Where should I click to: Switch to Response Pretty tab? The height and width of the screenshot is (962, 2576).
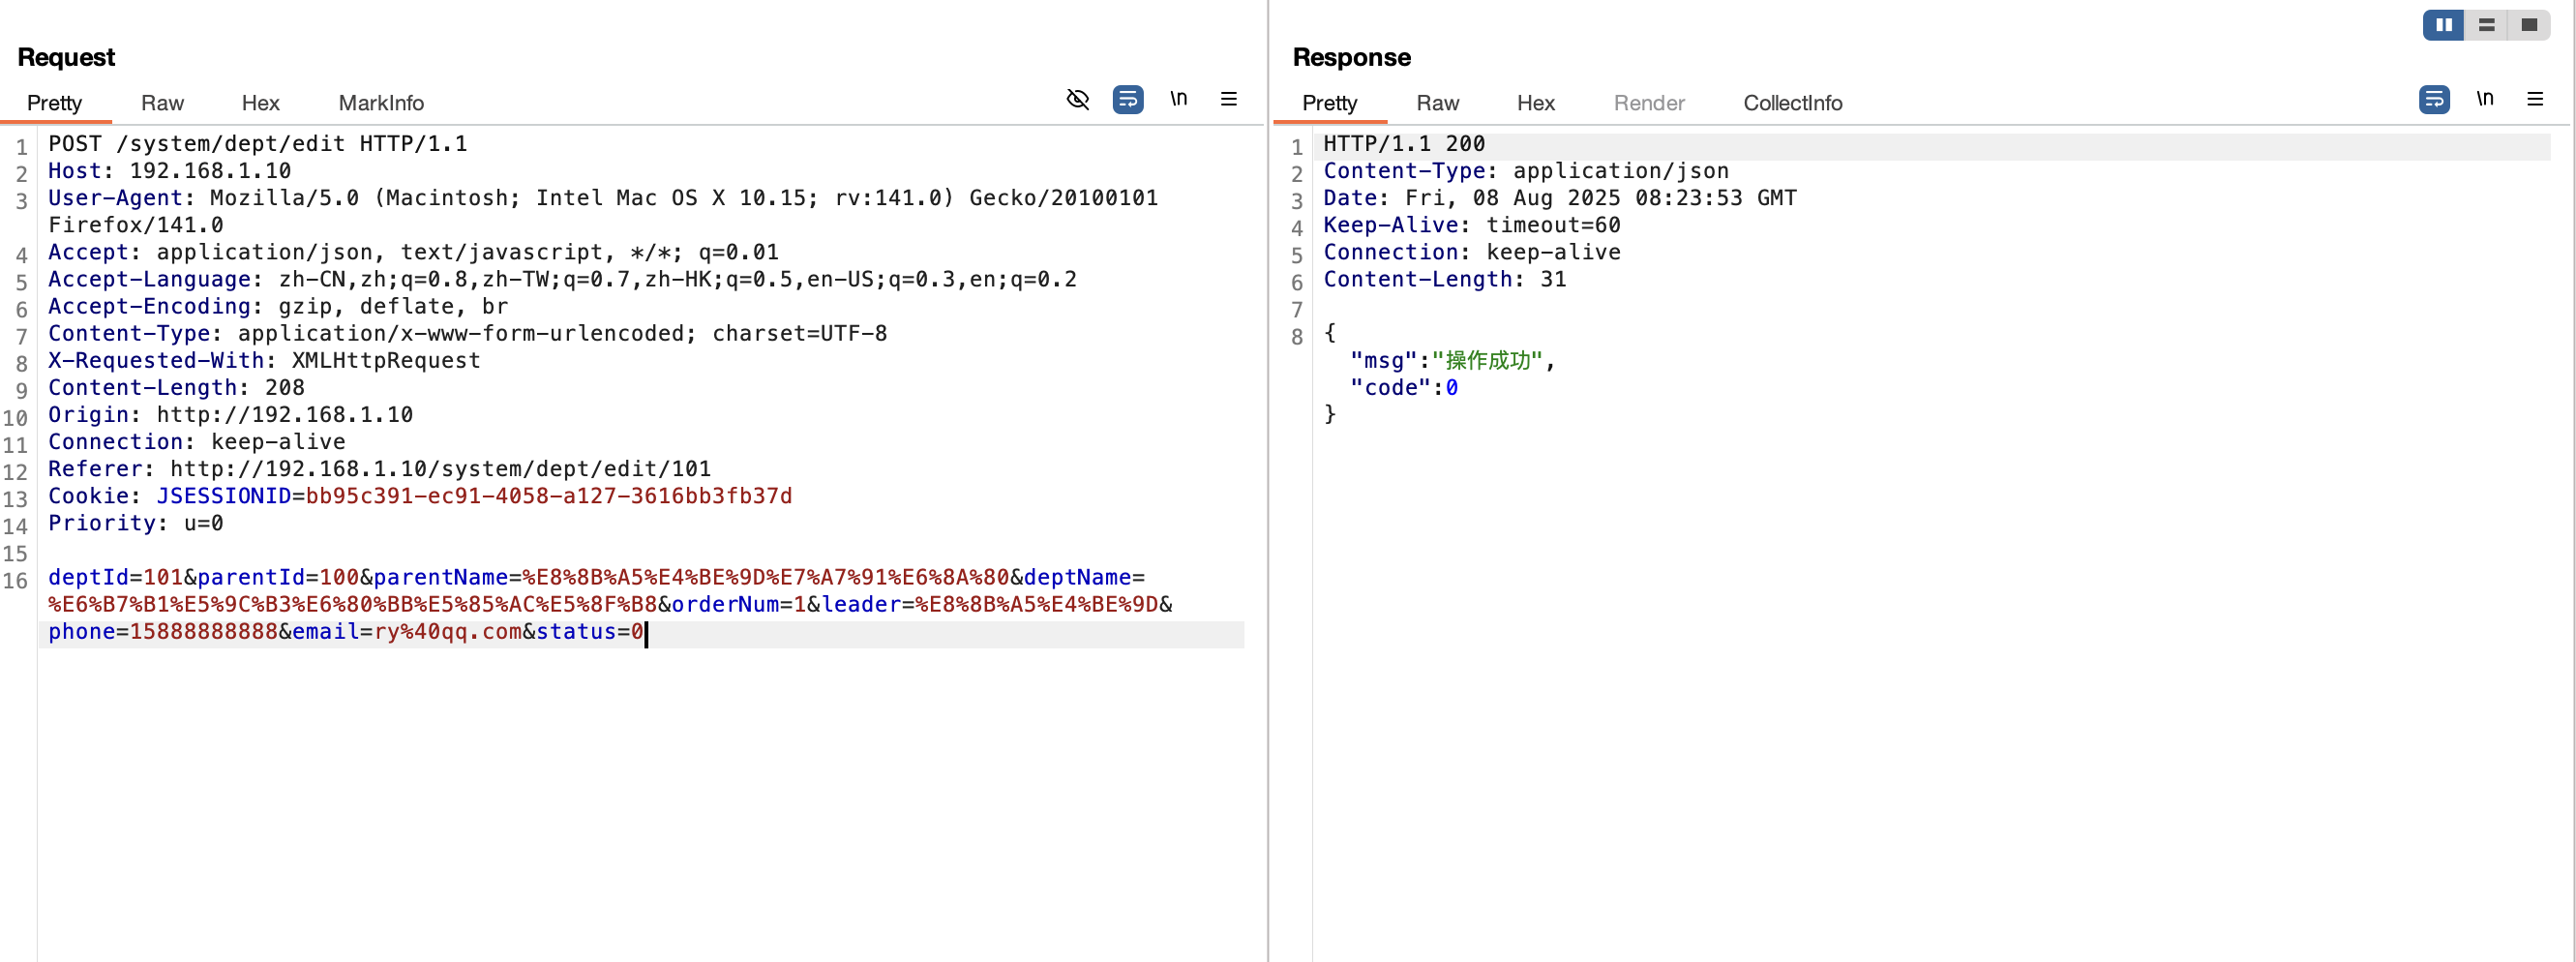(1330, 103)
